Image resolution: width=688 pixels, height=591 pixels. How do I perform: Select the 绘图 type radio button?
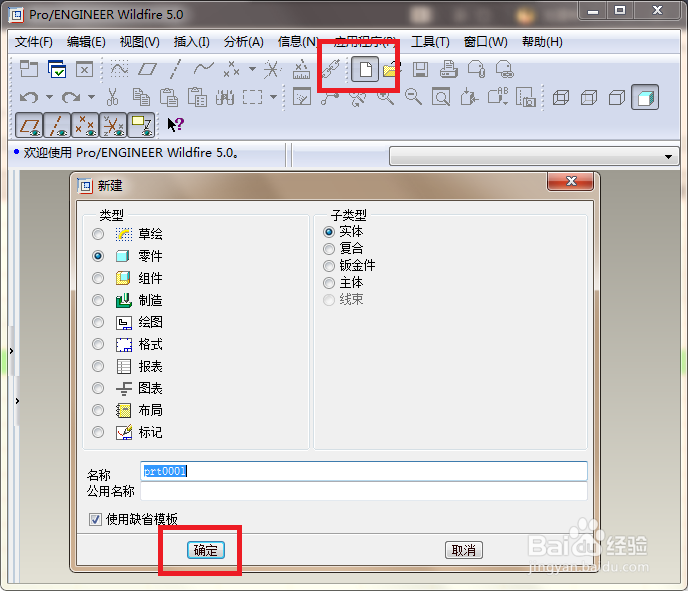(x=98, y=322)
